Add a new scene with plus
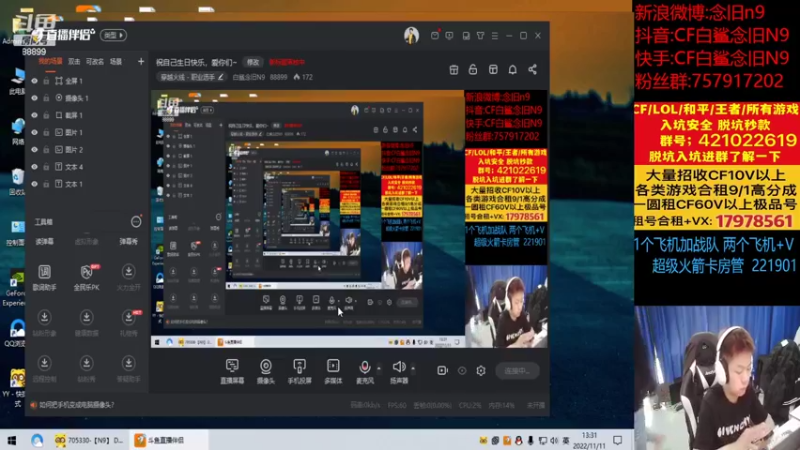 click(141, 62)
